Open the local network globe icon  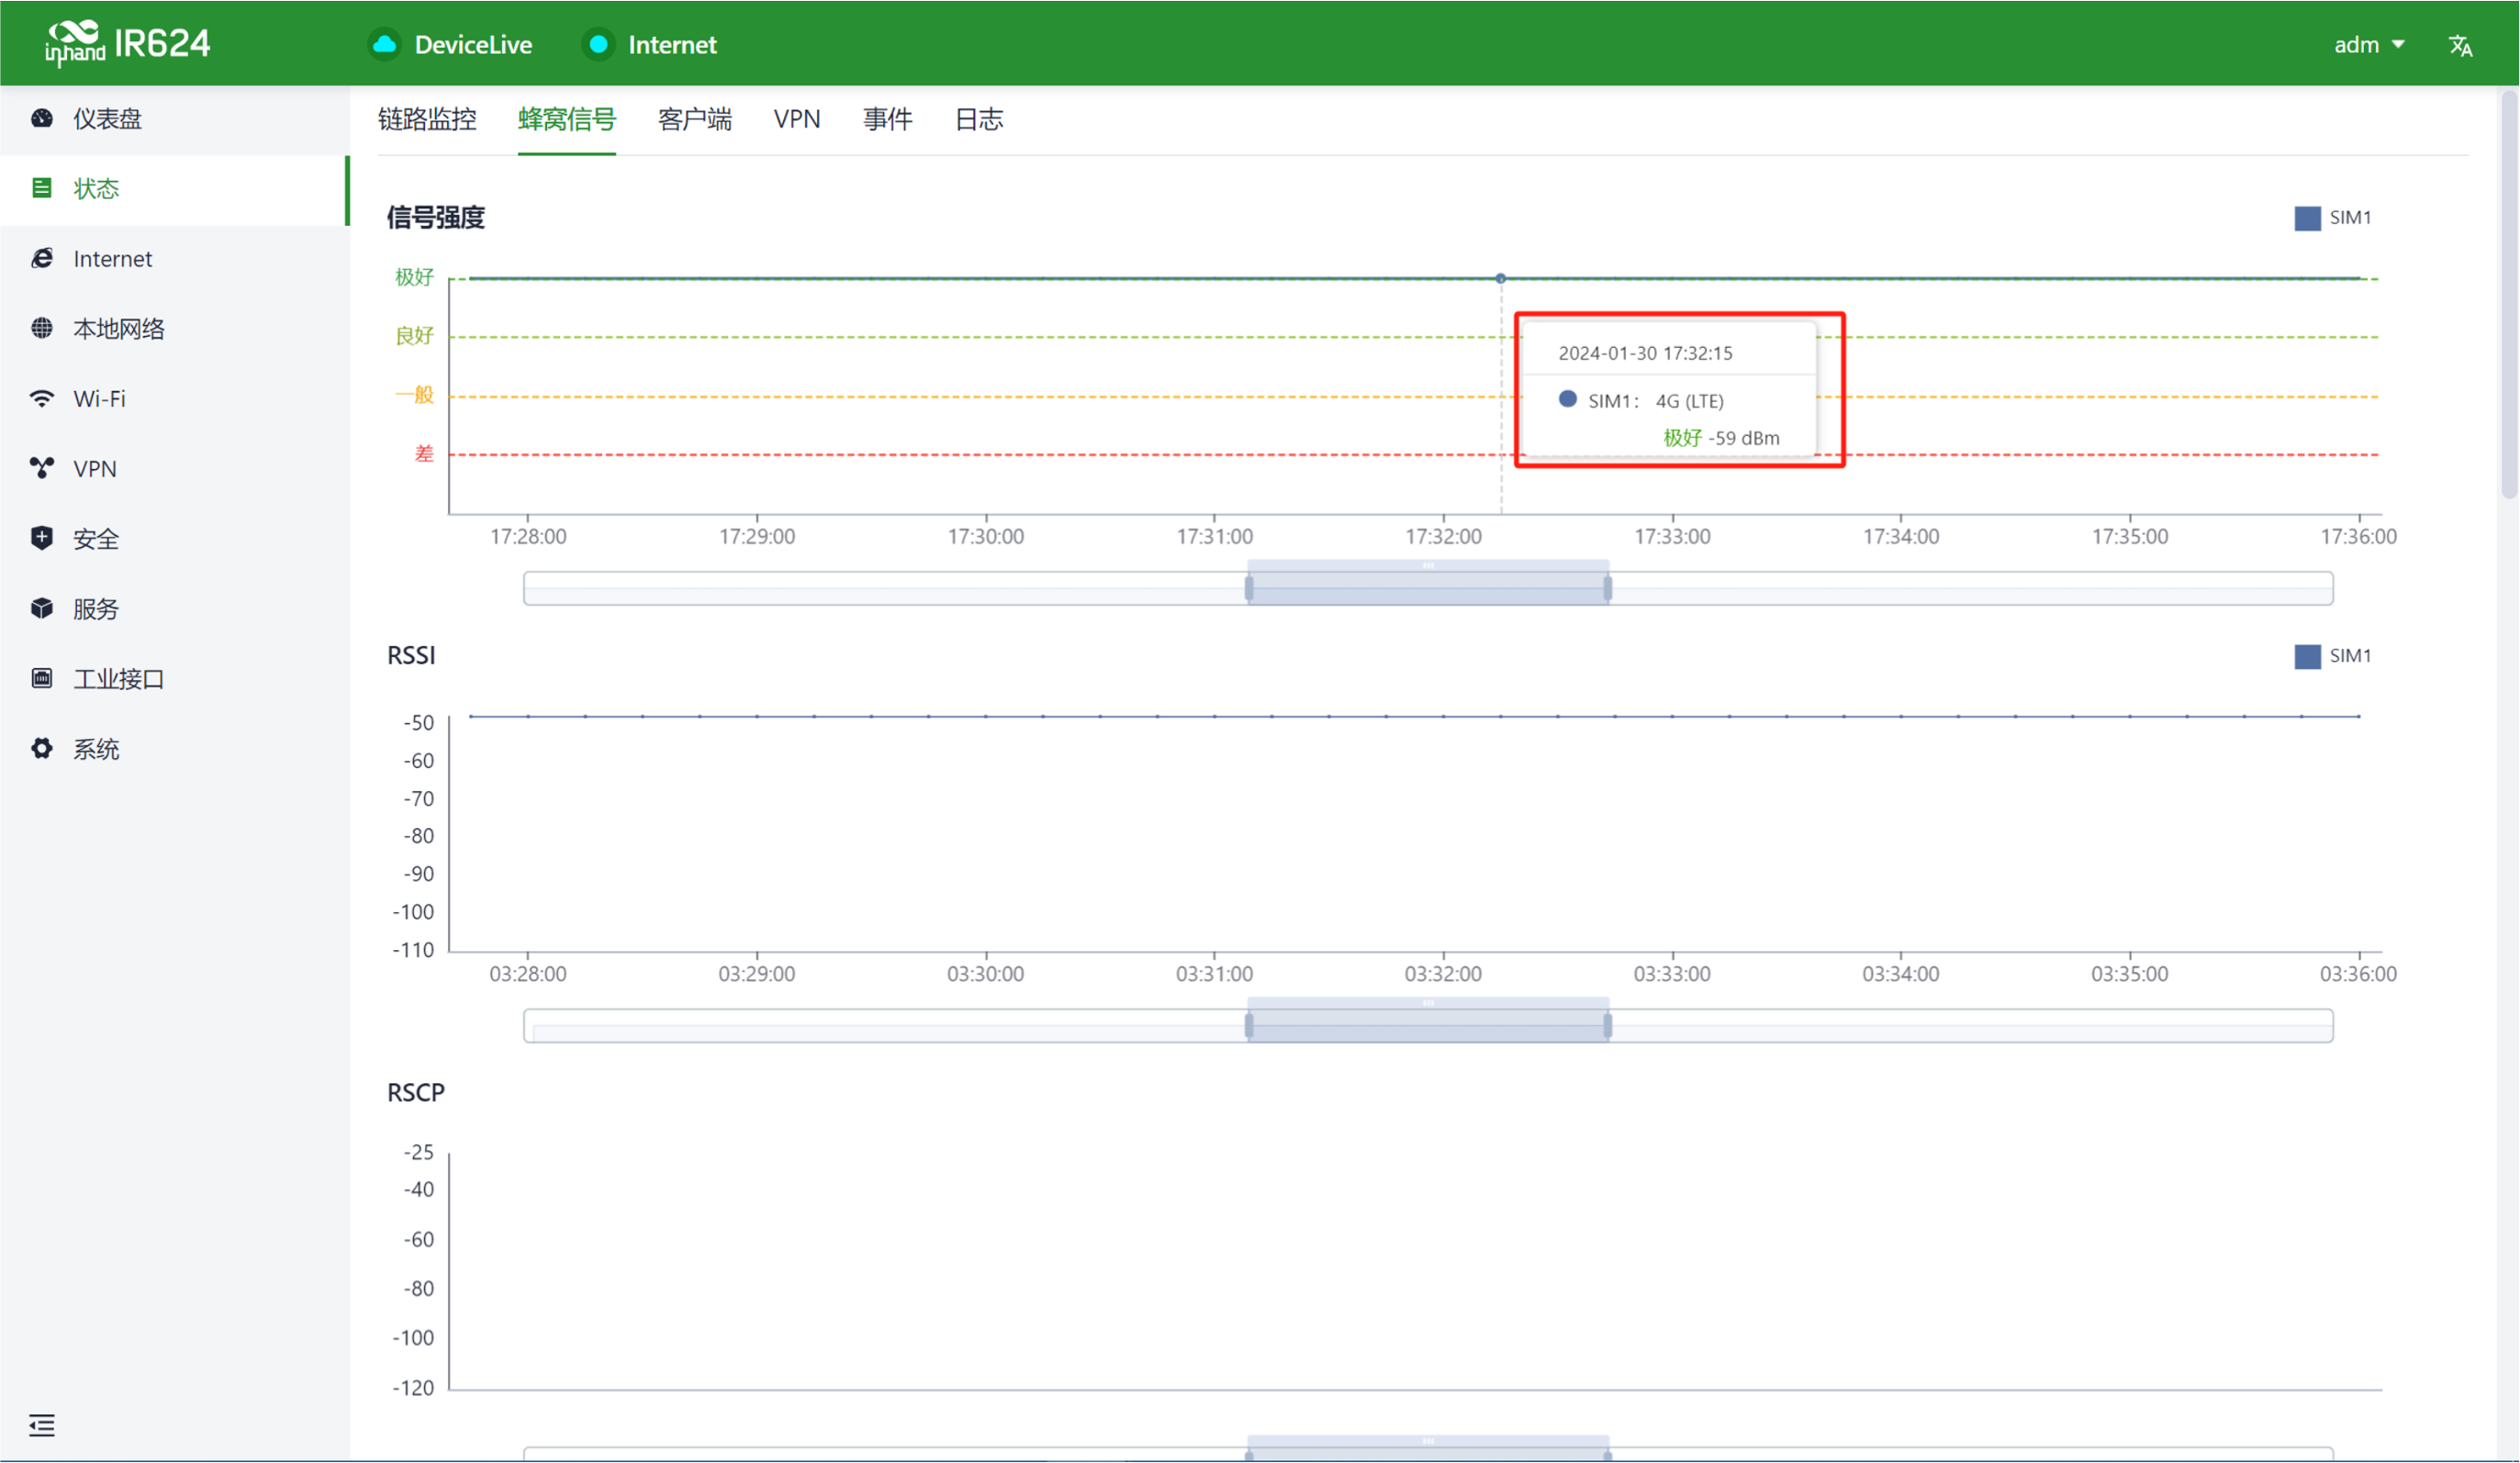pos(42,328)
